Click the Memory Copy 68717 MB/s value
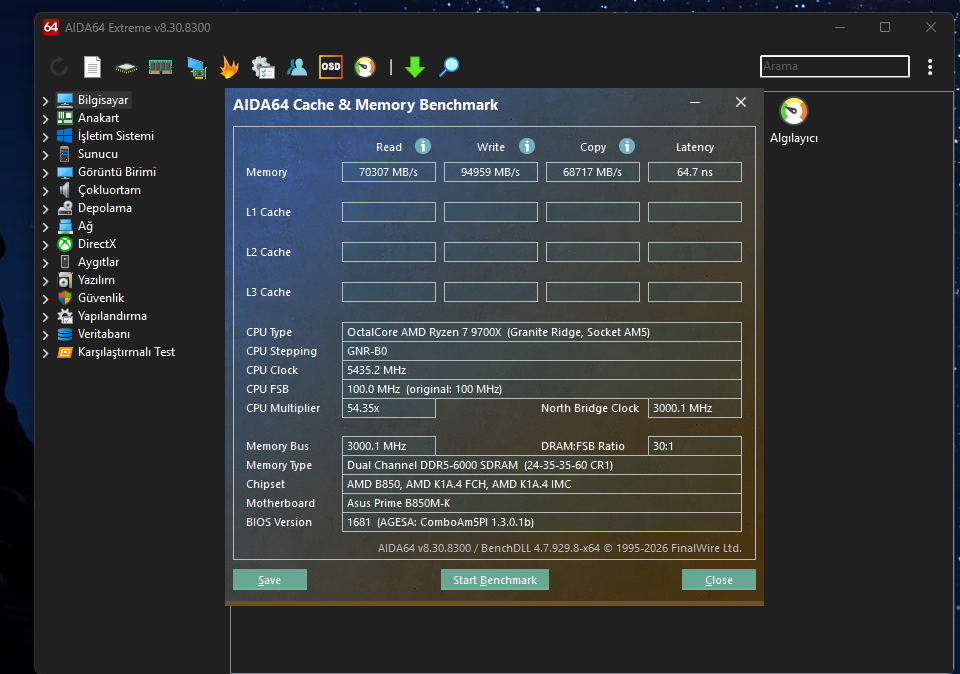This screenshot has width=960, height=674. [593, 172]
